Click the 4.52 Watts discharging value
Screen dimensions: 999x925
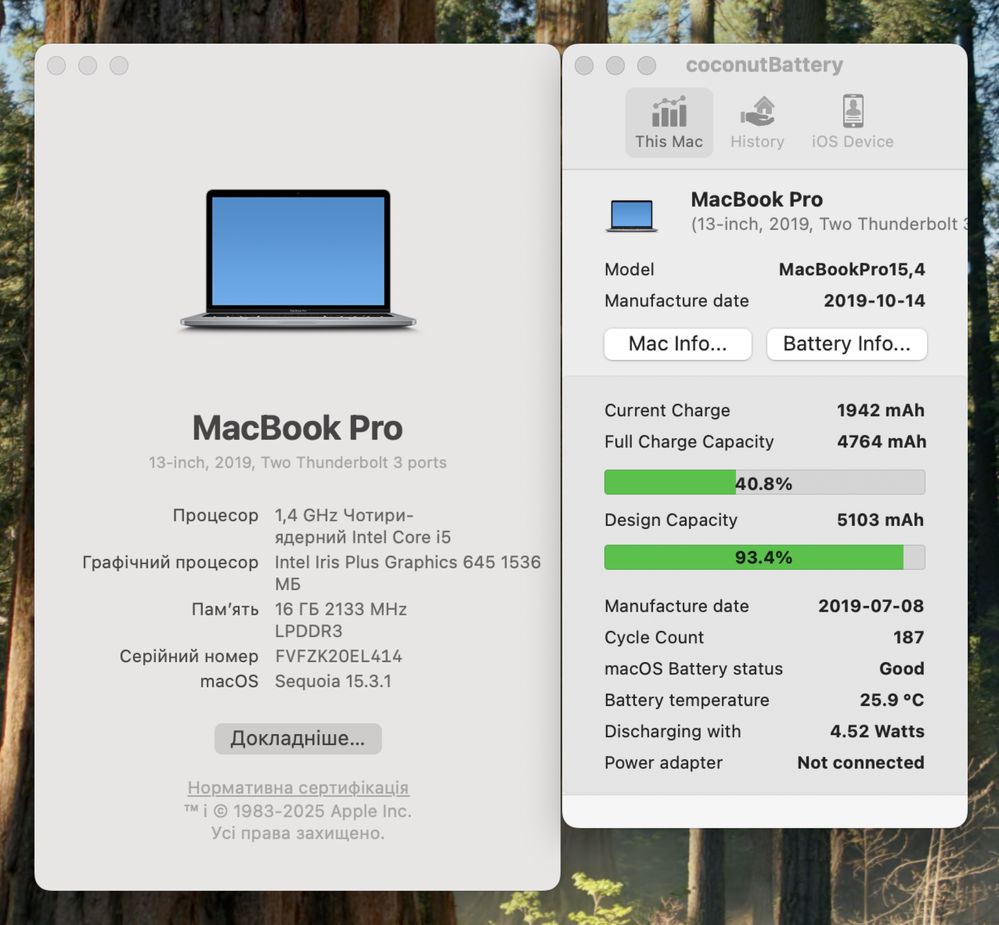click(x=877, y=731)
